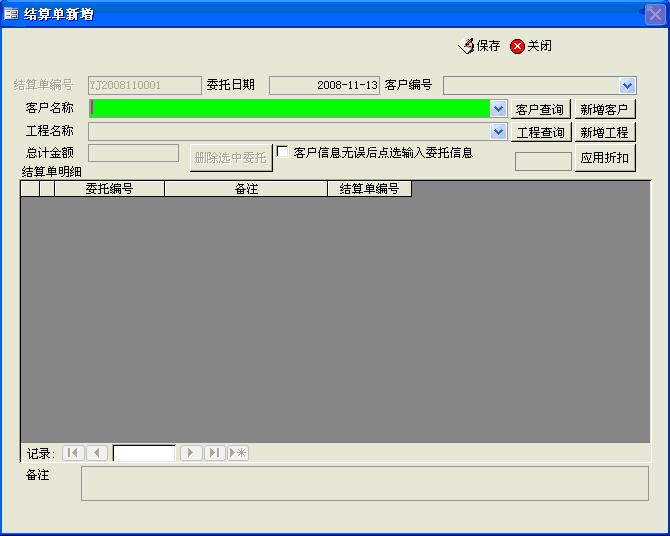Click the form icon in title bar
Image resolution: width=670 pixels, height=536 pixels.
11,14
